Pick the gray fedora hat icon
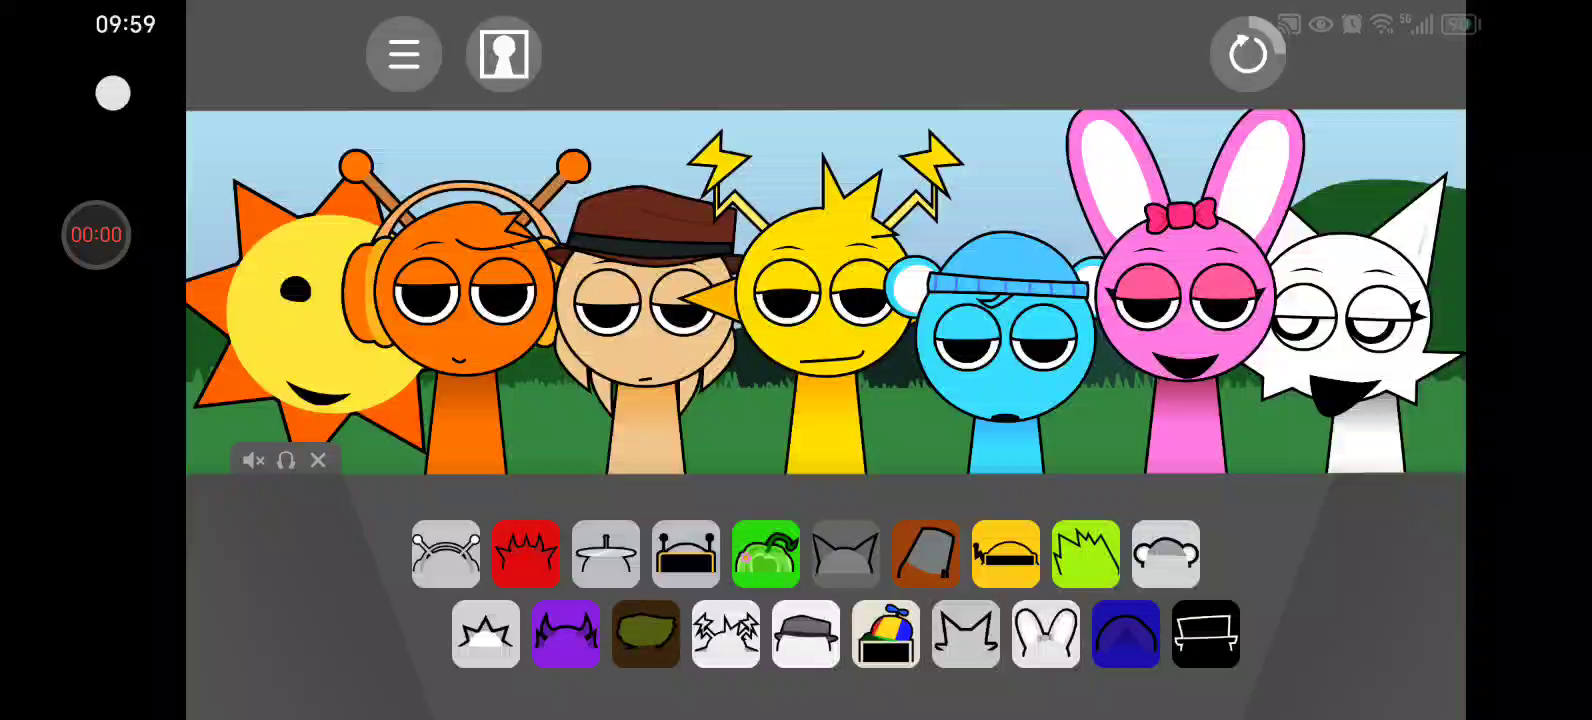 coord(806,634)
